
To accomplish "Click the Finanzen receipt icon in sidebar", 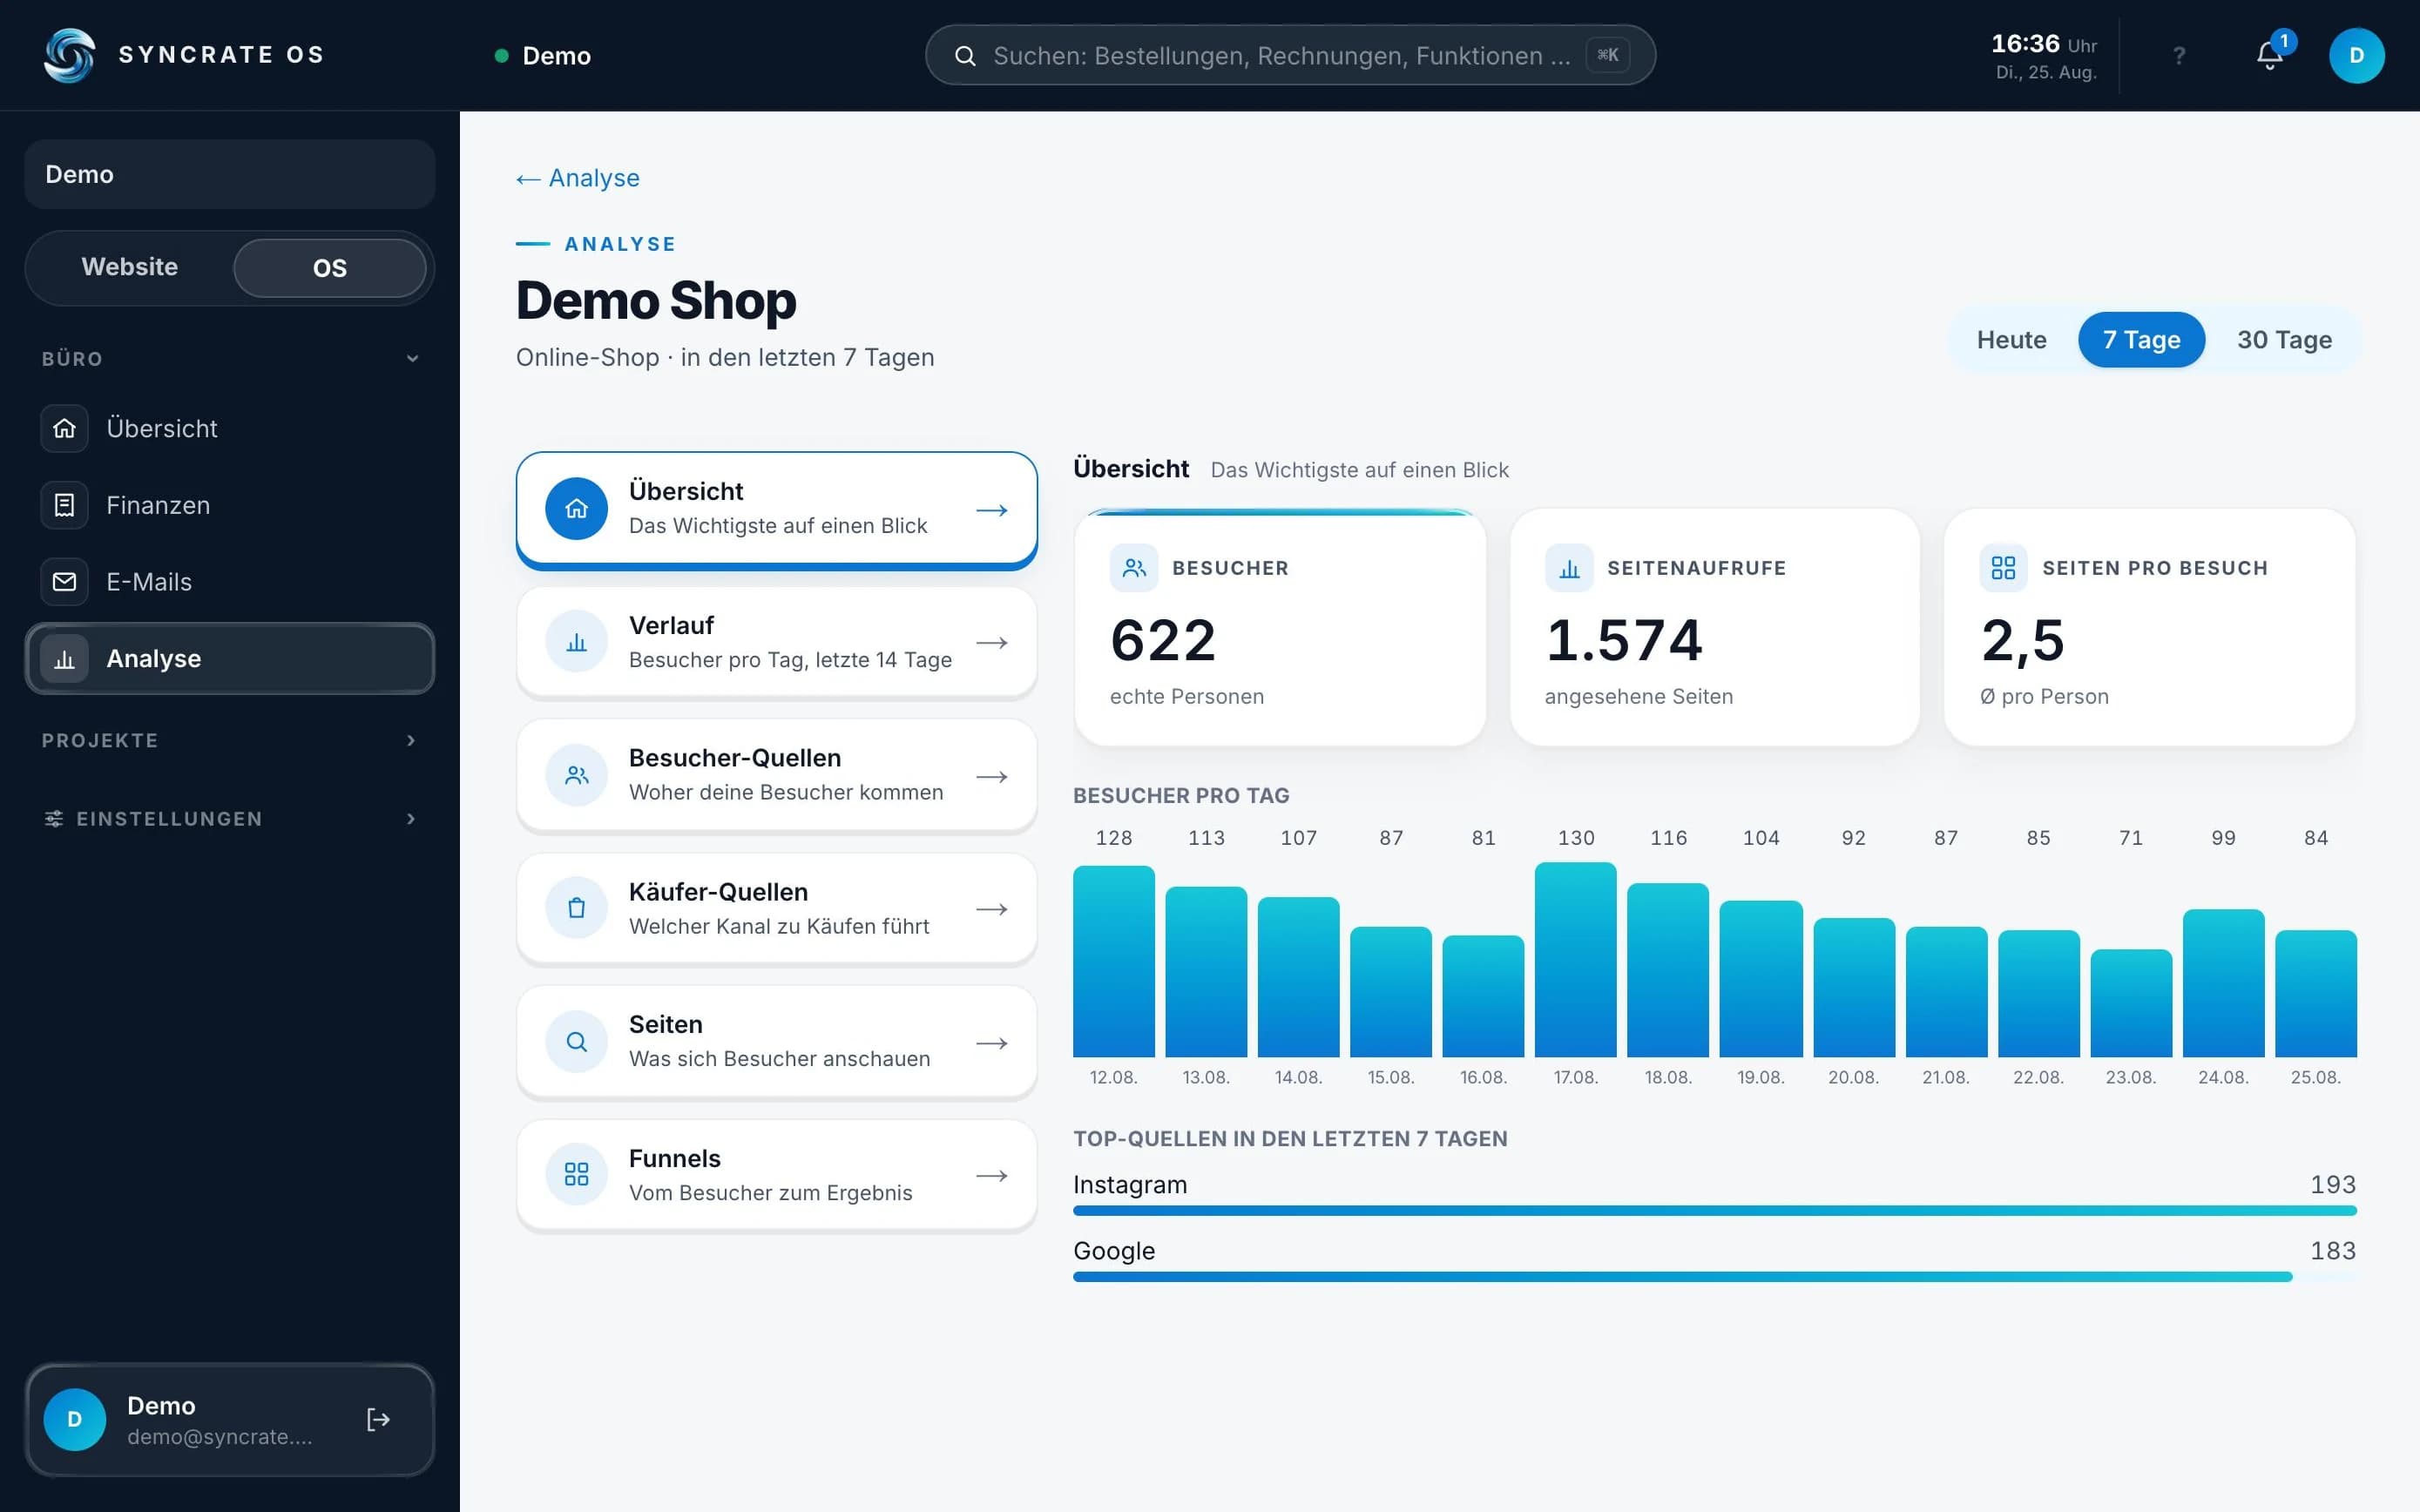I will [64, 505].
